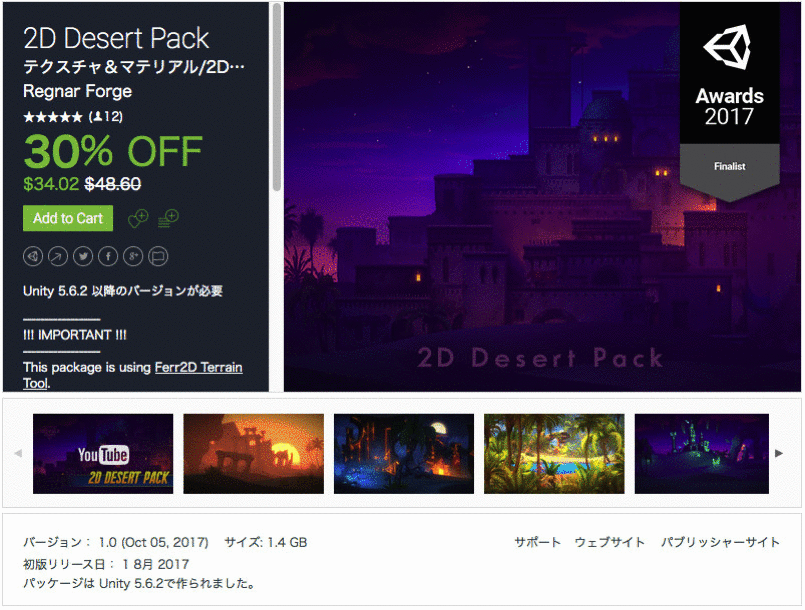The width and height of the screenshot is (805, 610).
Task: Open the サポート link
Action: [538, 542]
